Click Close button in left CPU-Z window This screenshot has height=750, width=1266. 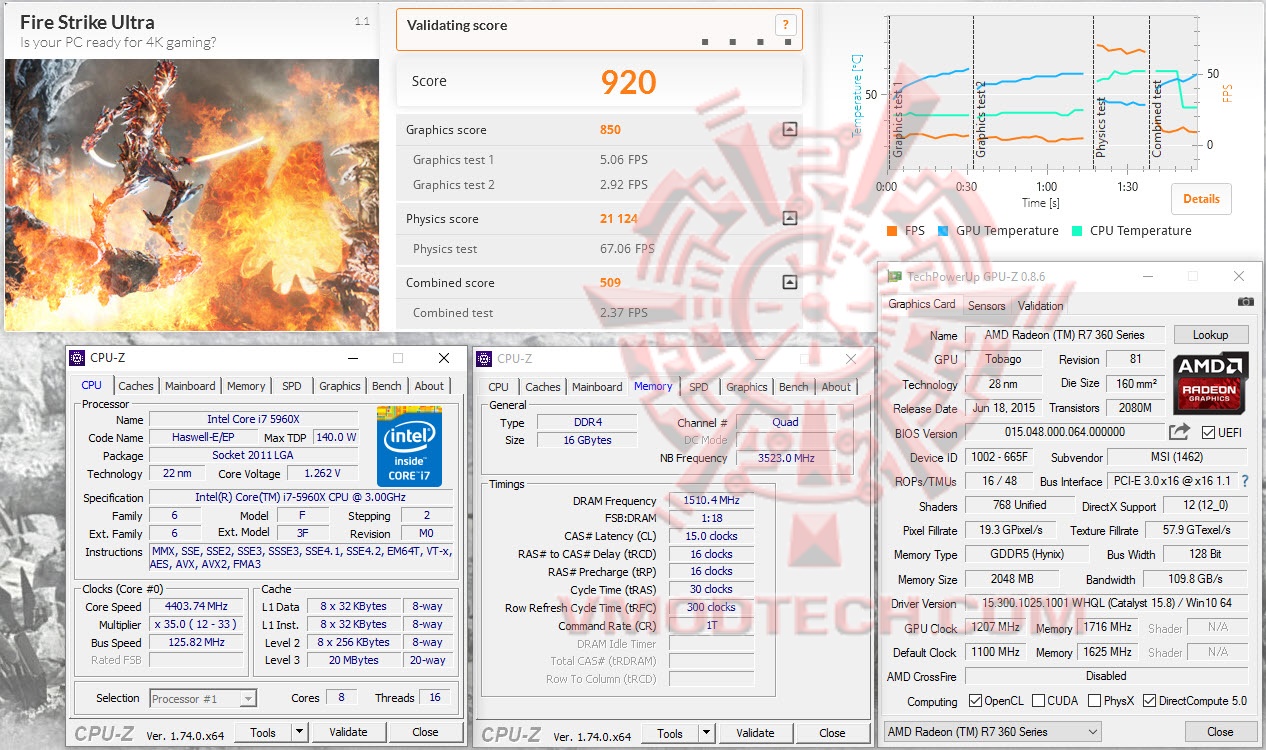(x=425, y=732)
